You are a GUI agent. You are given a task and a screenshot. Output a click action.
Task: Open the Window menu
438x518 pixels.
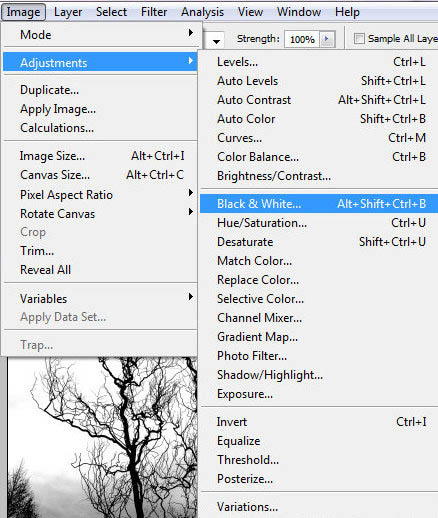point(299,12)
